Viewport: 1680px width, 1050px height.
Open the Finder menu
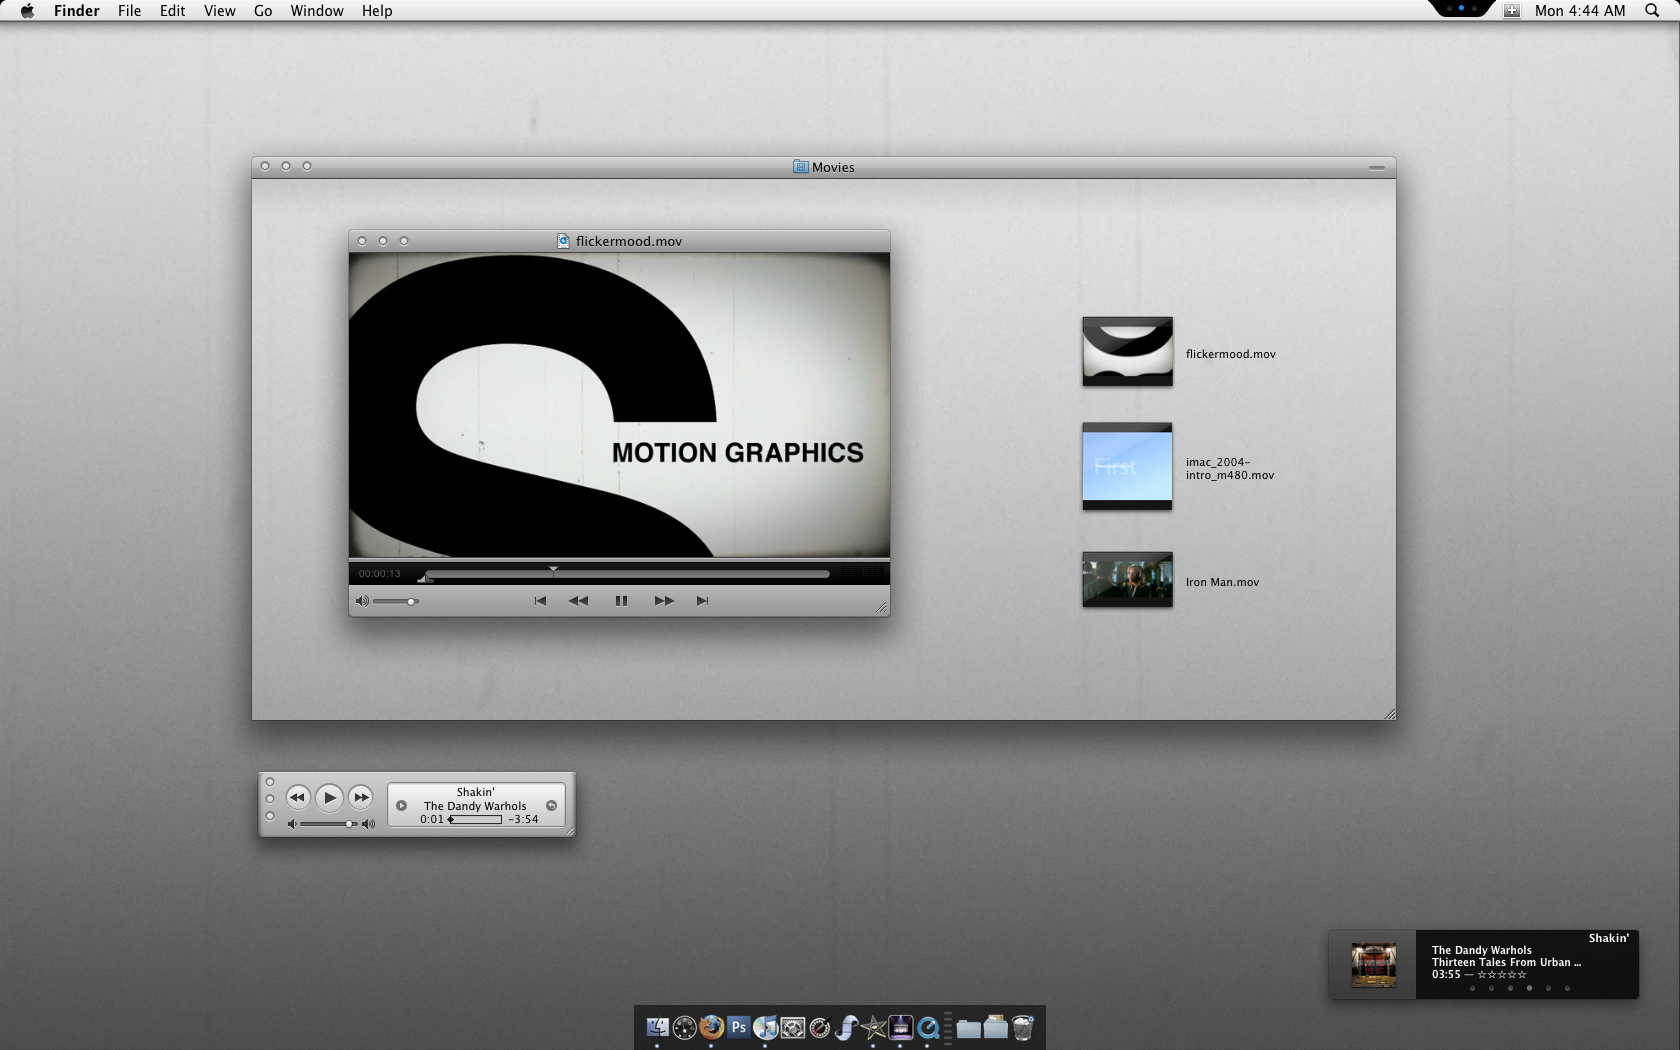coord(76,11)
